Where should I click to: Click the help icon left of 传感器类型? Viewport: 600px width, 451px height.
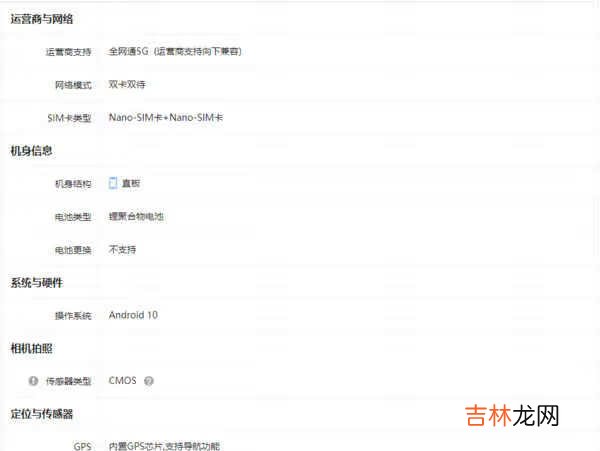33,381
